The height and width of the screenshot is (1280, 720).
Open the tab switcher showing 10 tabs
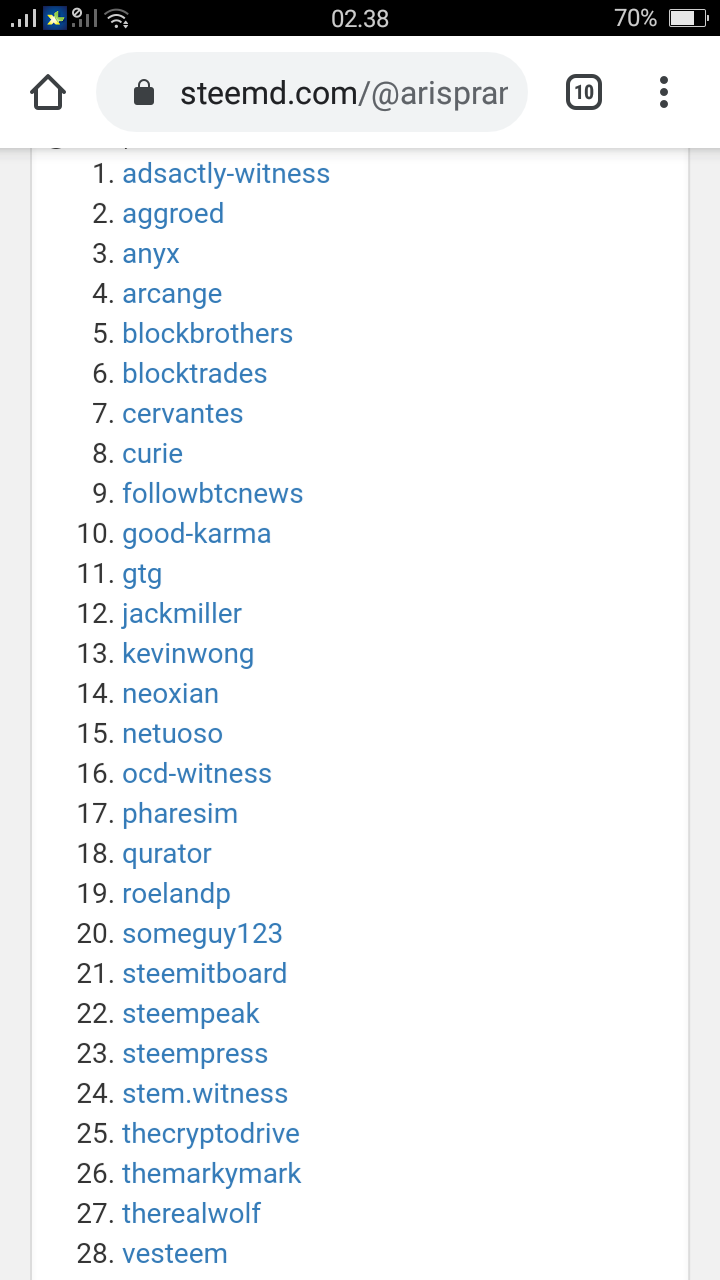(x=583, y=91)
